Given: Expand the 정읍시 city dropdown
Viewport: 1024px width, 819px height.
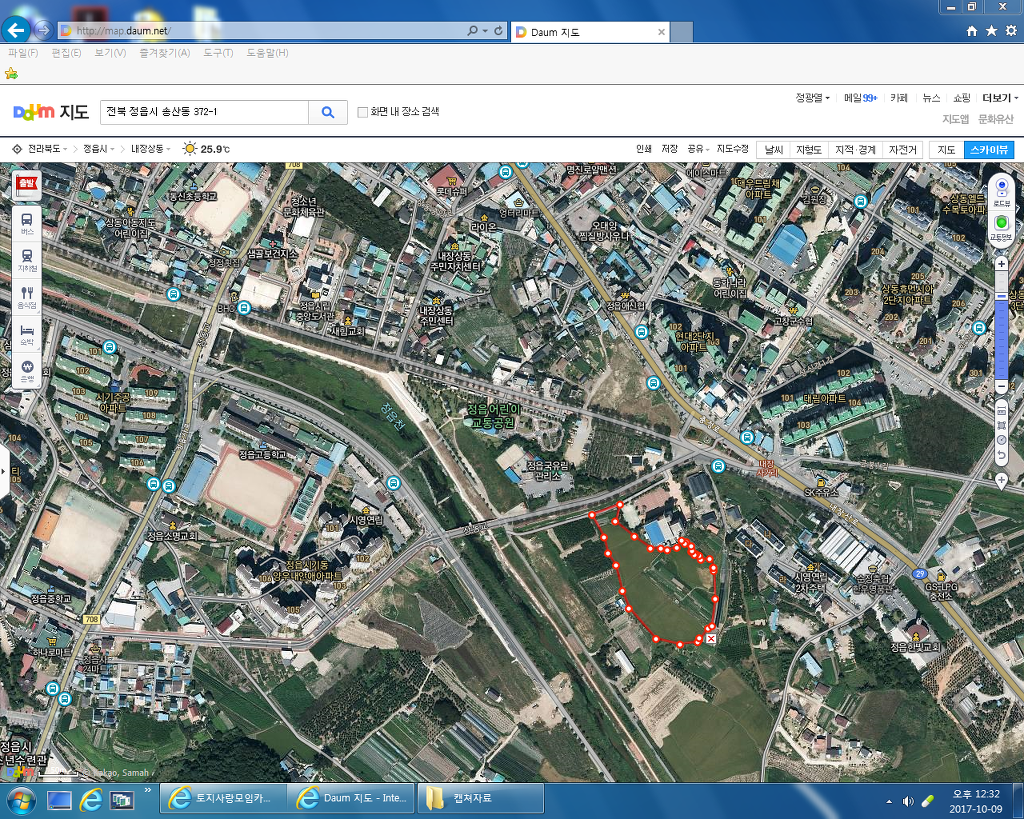Looking at the screenshot, I should pyautogui.click(x=99, y=149).
